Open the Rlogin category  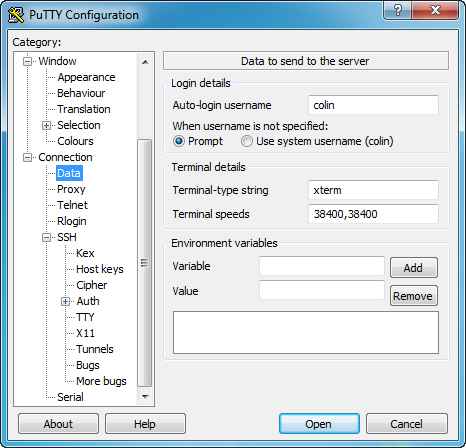pos(72,221)
